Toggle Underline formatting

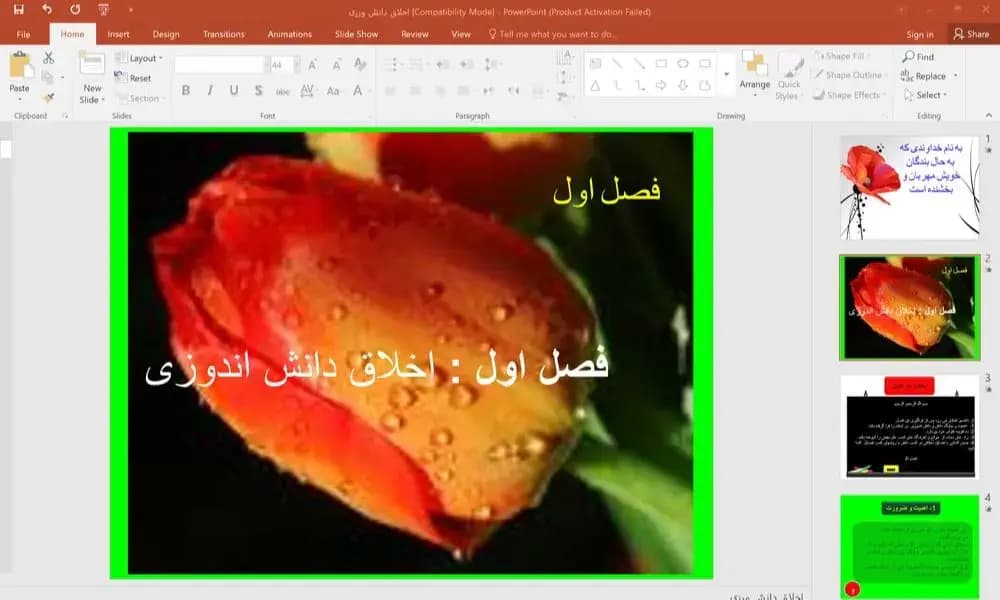coord(234,91)
